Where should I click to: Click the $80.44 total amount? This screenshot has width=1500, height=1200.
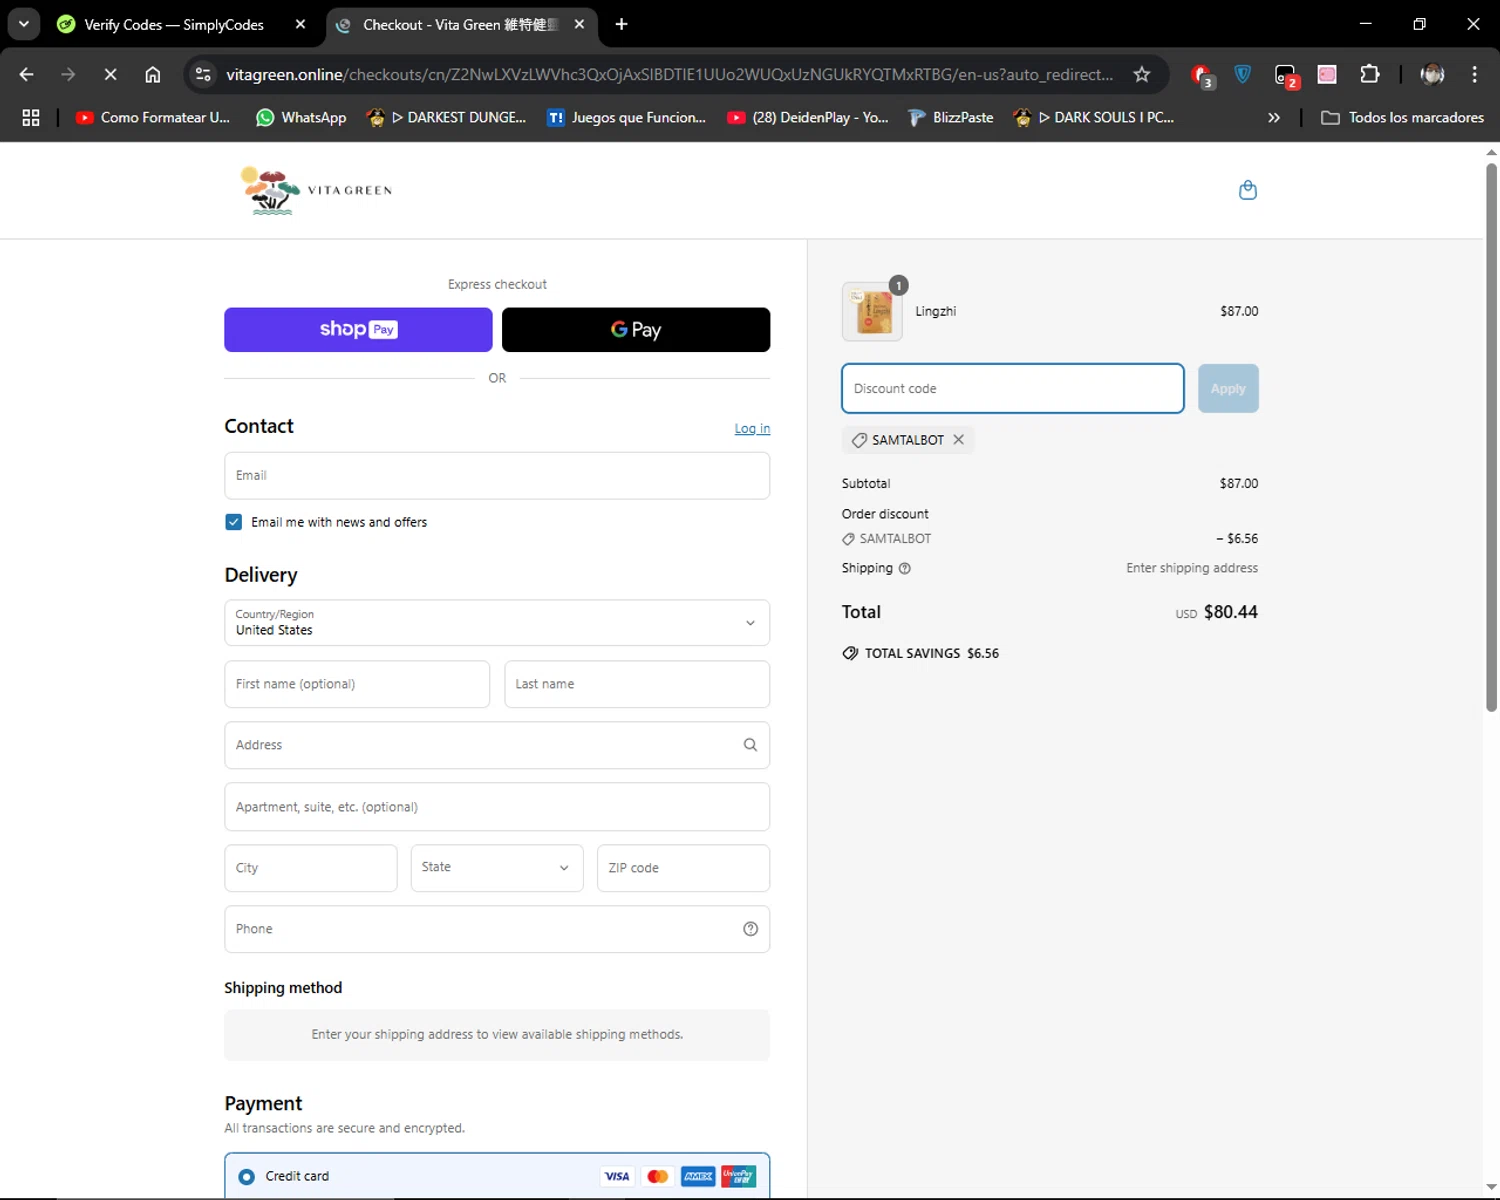click(1231, 612)
